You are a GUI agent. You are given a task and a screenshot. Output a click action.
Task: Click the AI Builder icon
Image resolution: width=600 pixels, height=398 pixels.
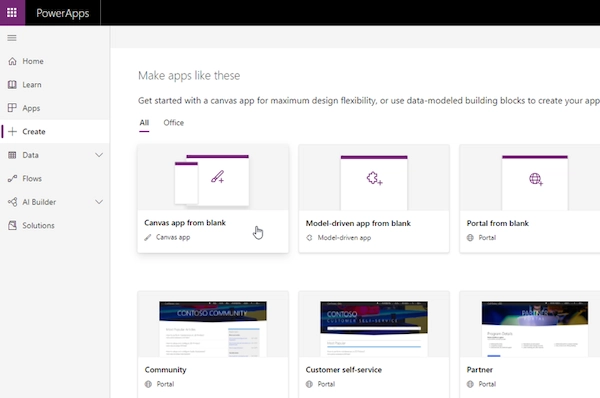point(12,202)
